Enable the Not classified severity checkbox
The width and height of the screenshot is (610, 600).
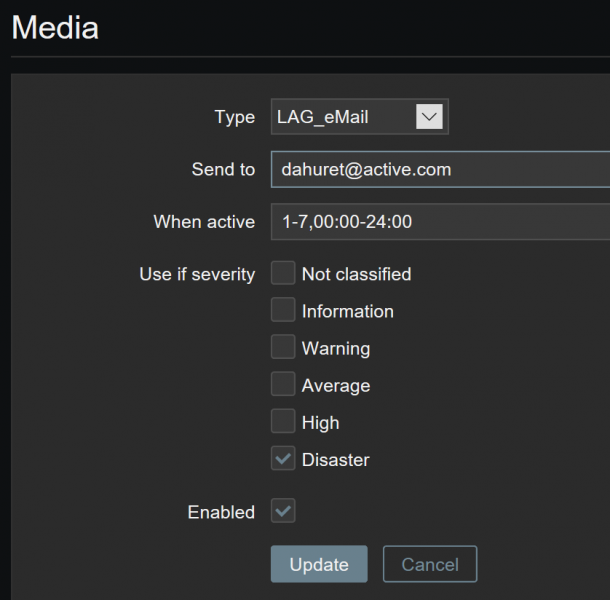pyautogui.click(x=283, y=273)
